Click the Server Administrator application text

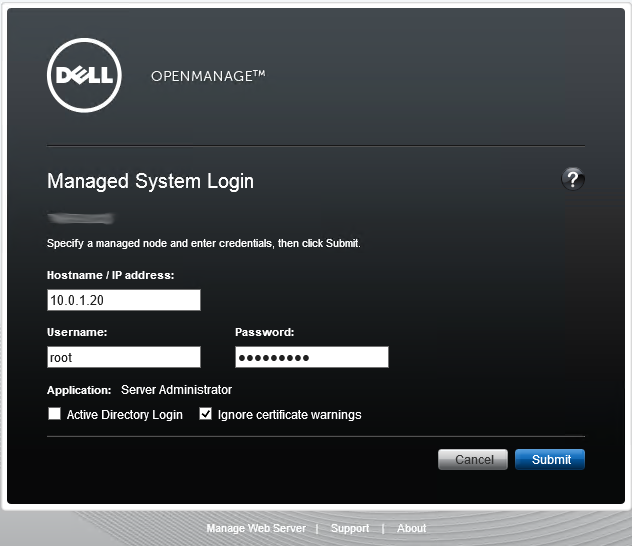(x=177, y=390)
